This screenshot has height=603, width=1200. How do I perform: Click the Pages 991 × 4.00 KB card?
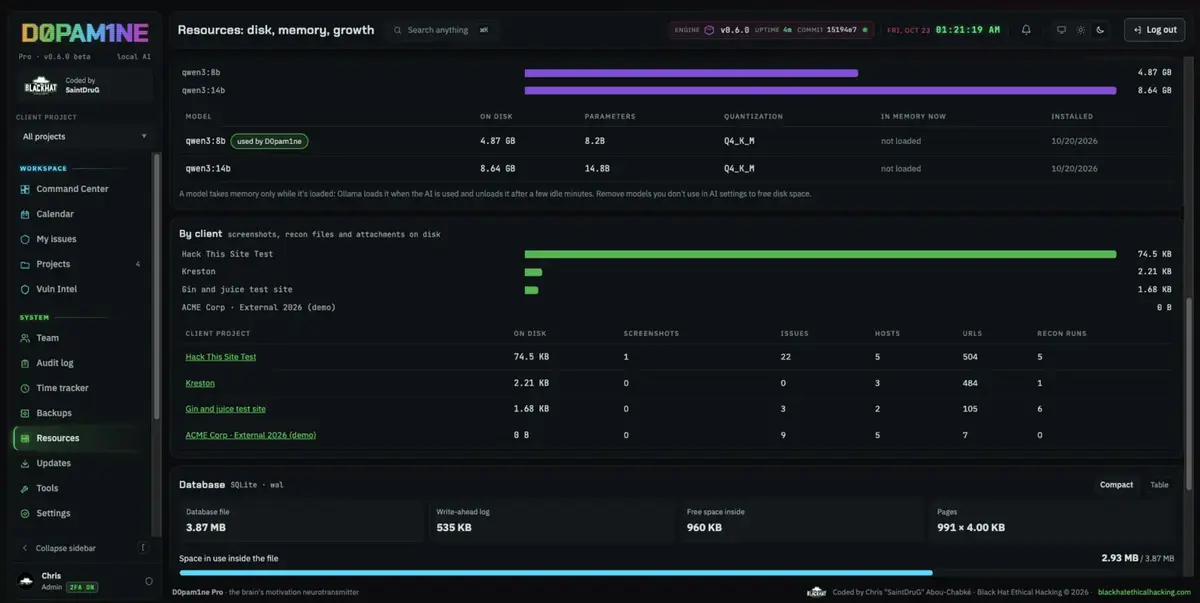(x=1053, y=520)
